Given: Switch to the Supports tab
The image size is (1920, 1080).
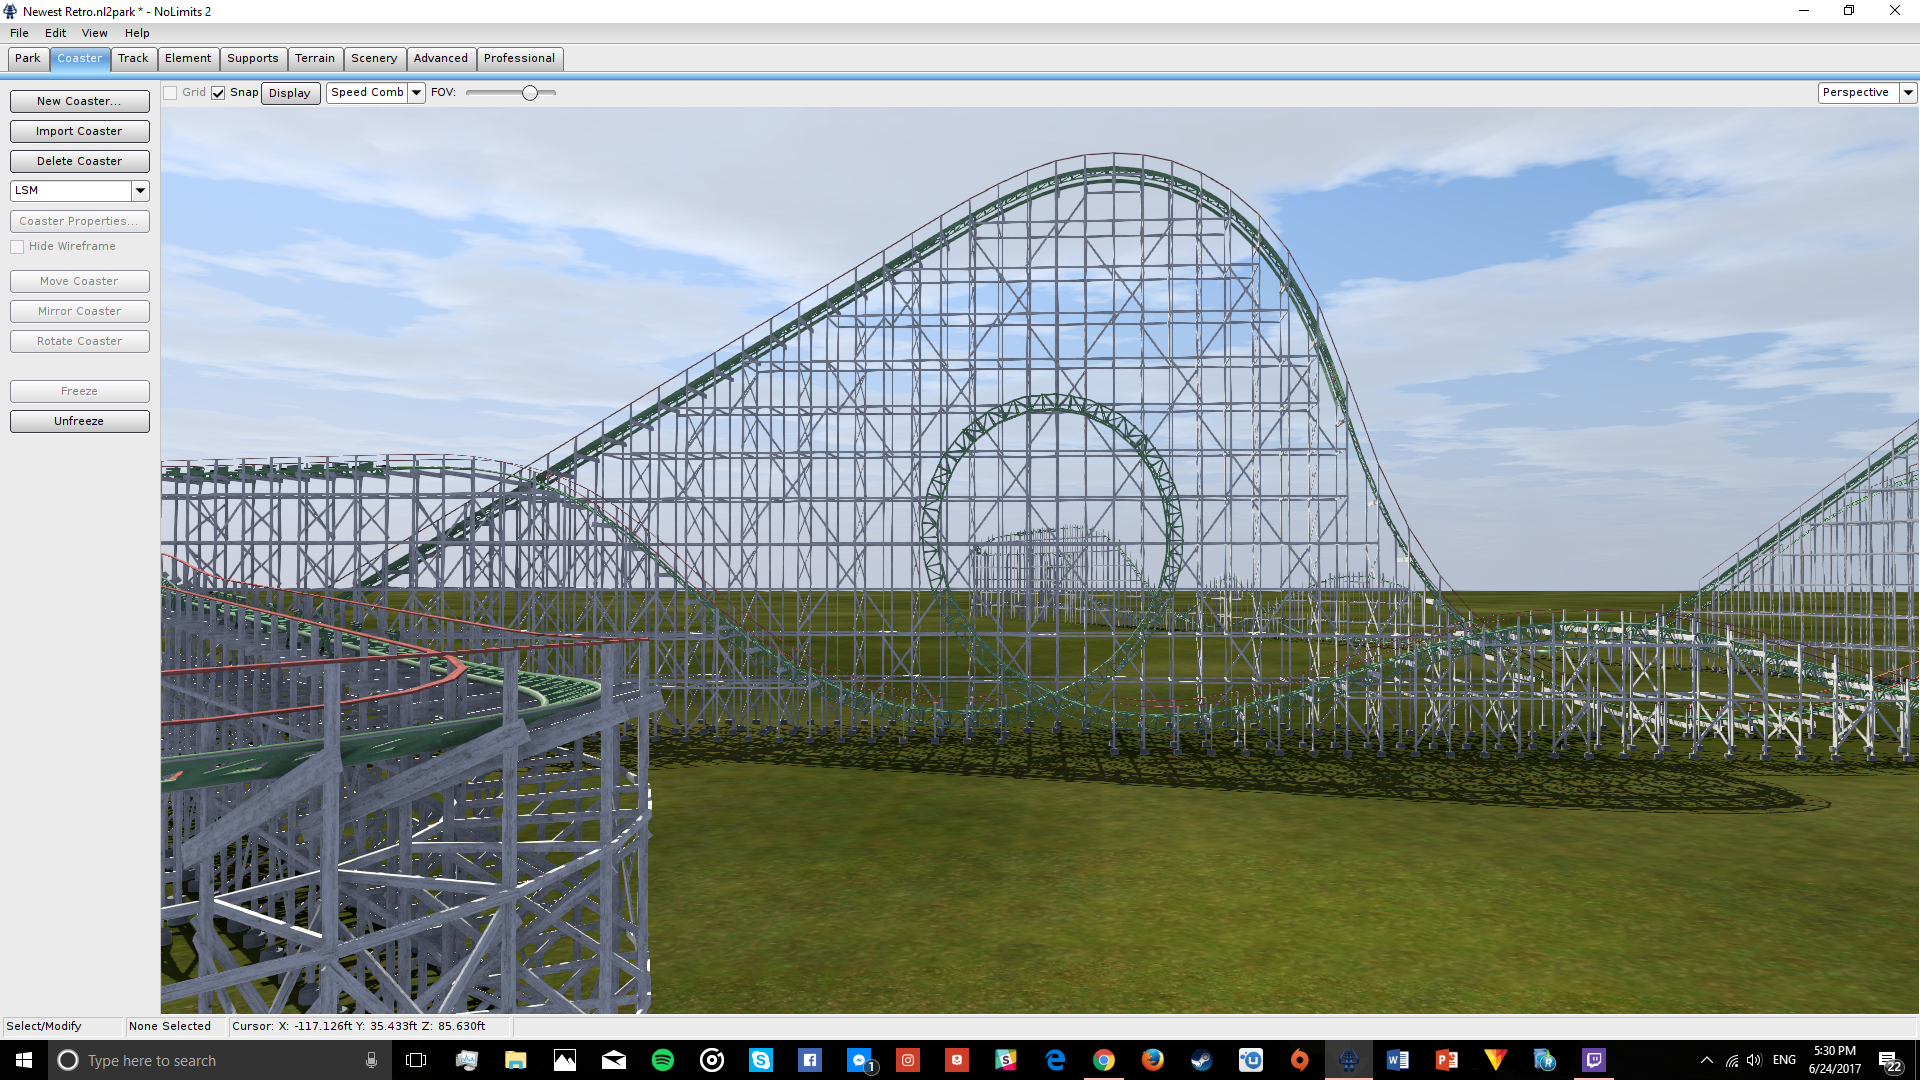Looking at the screenshot, I should pyautogui.click(x=252, y=58).
